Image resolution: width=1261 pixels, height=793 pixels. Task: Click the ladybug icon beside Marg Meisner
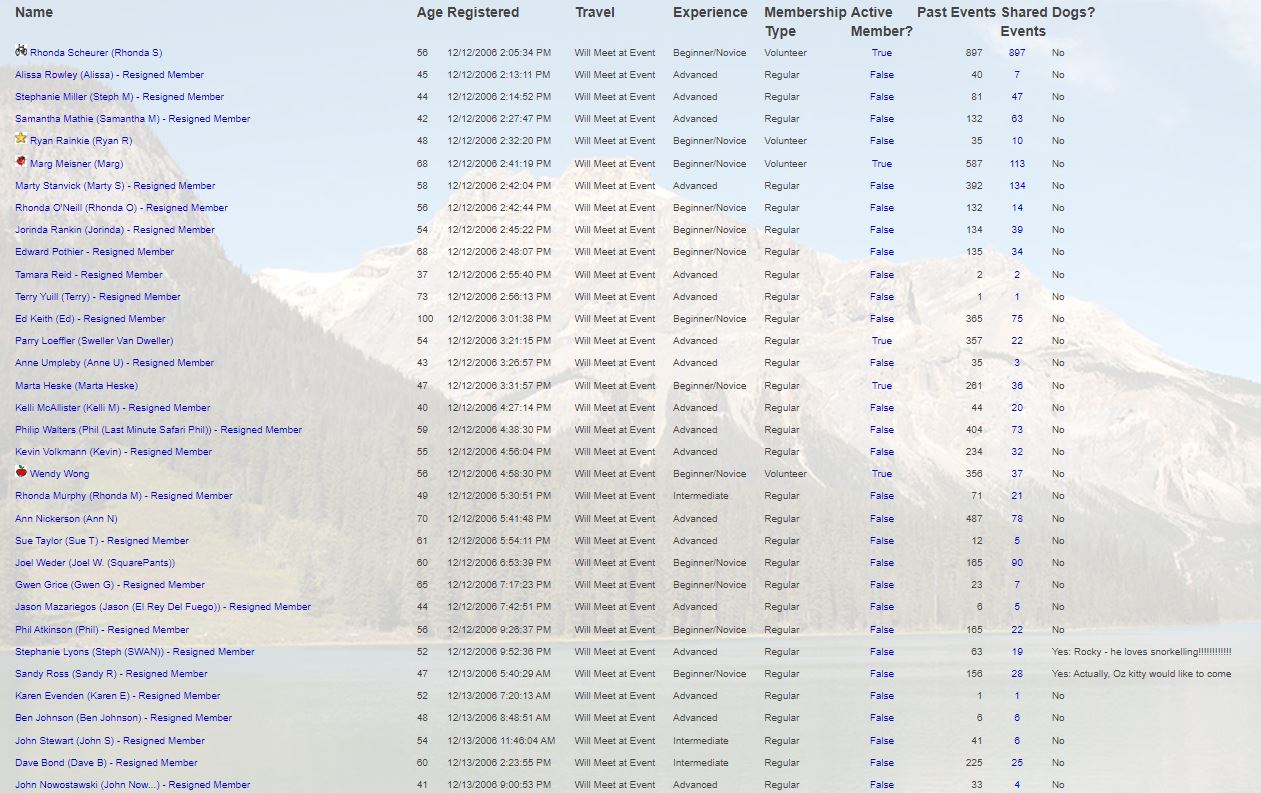coord(21,161)
